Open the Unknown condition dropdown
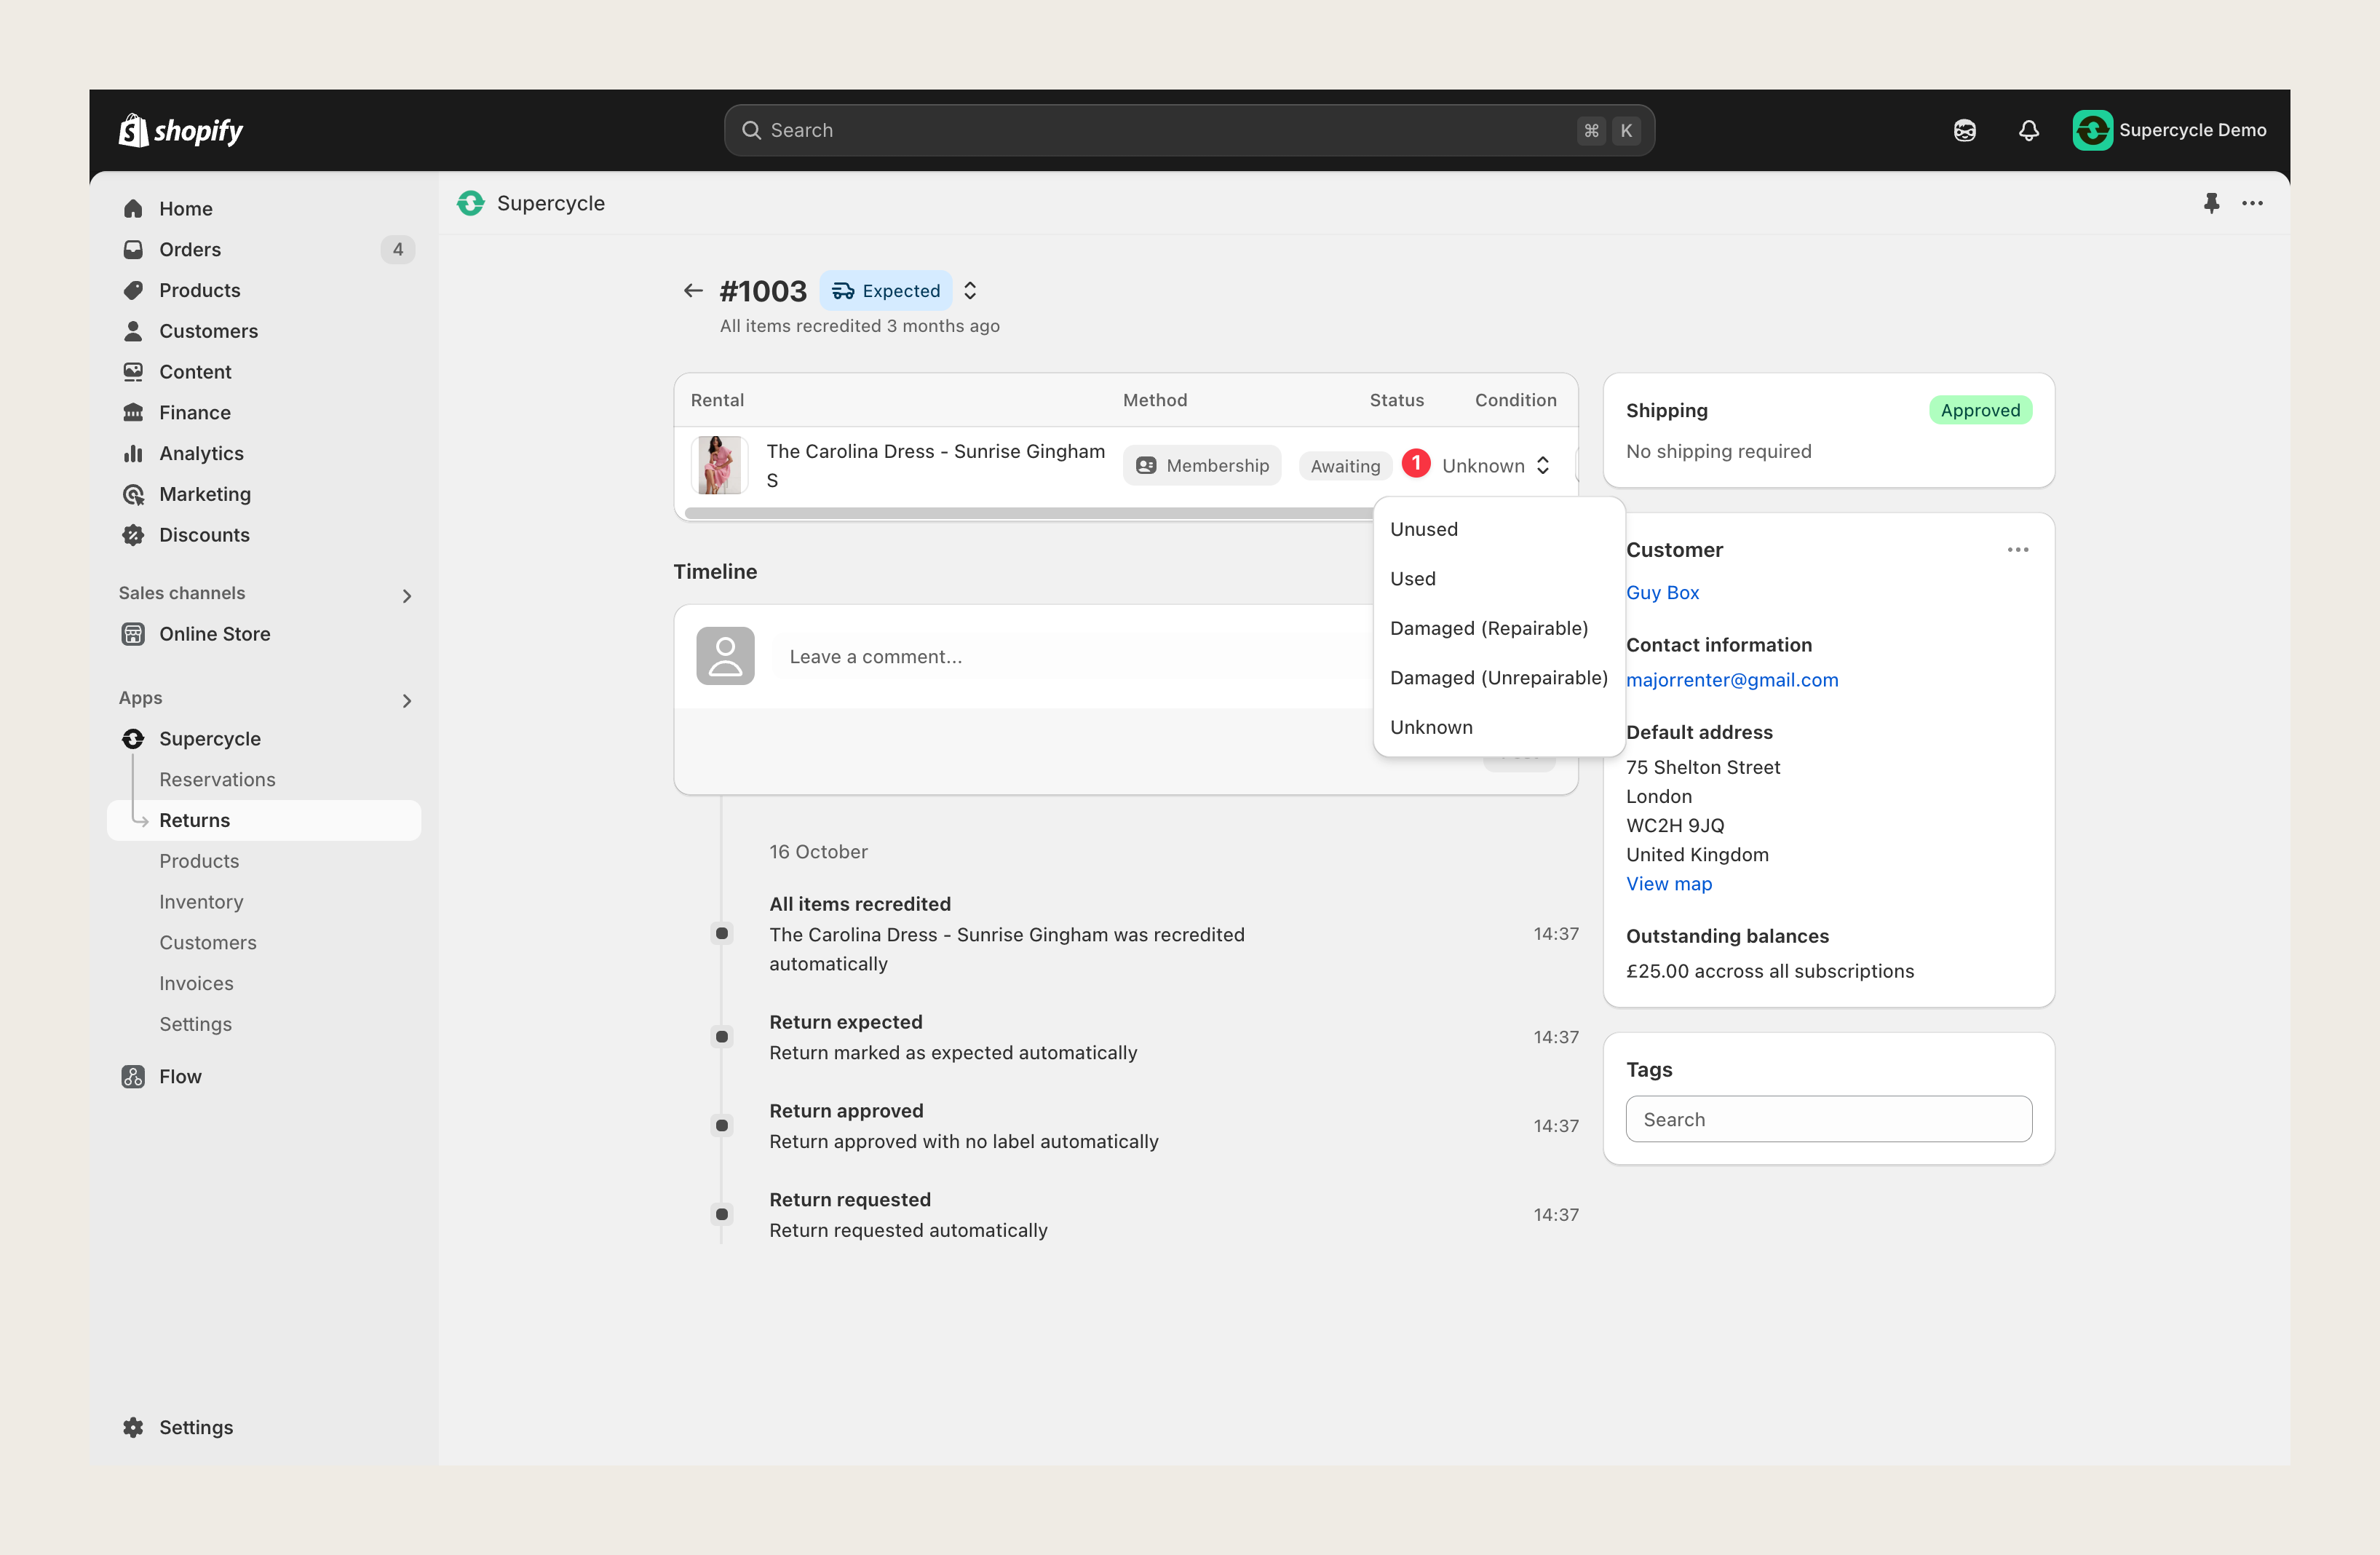The image size is (2380, 1555). 1496,465
